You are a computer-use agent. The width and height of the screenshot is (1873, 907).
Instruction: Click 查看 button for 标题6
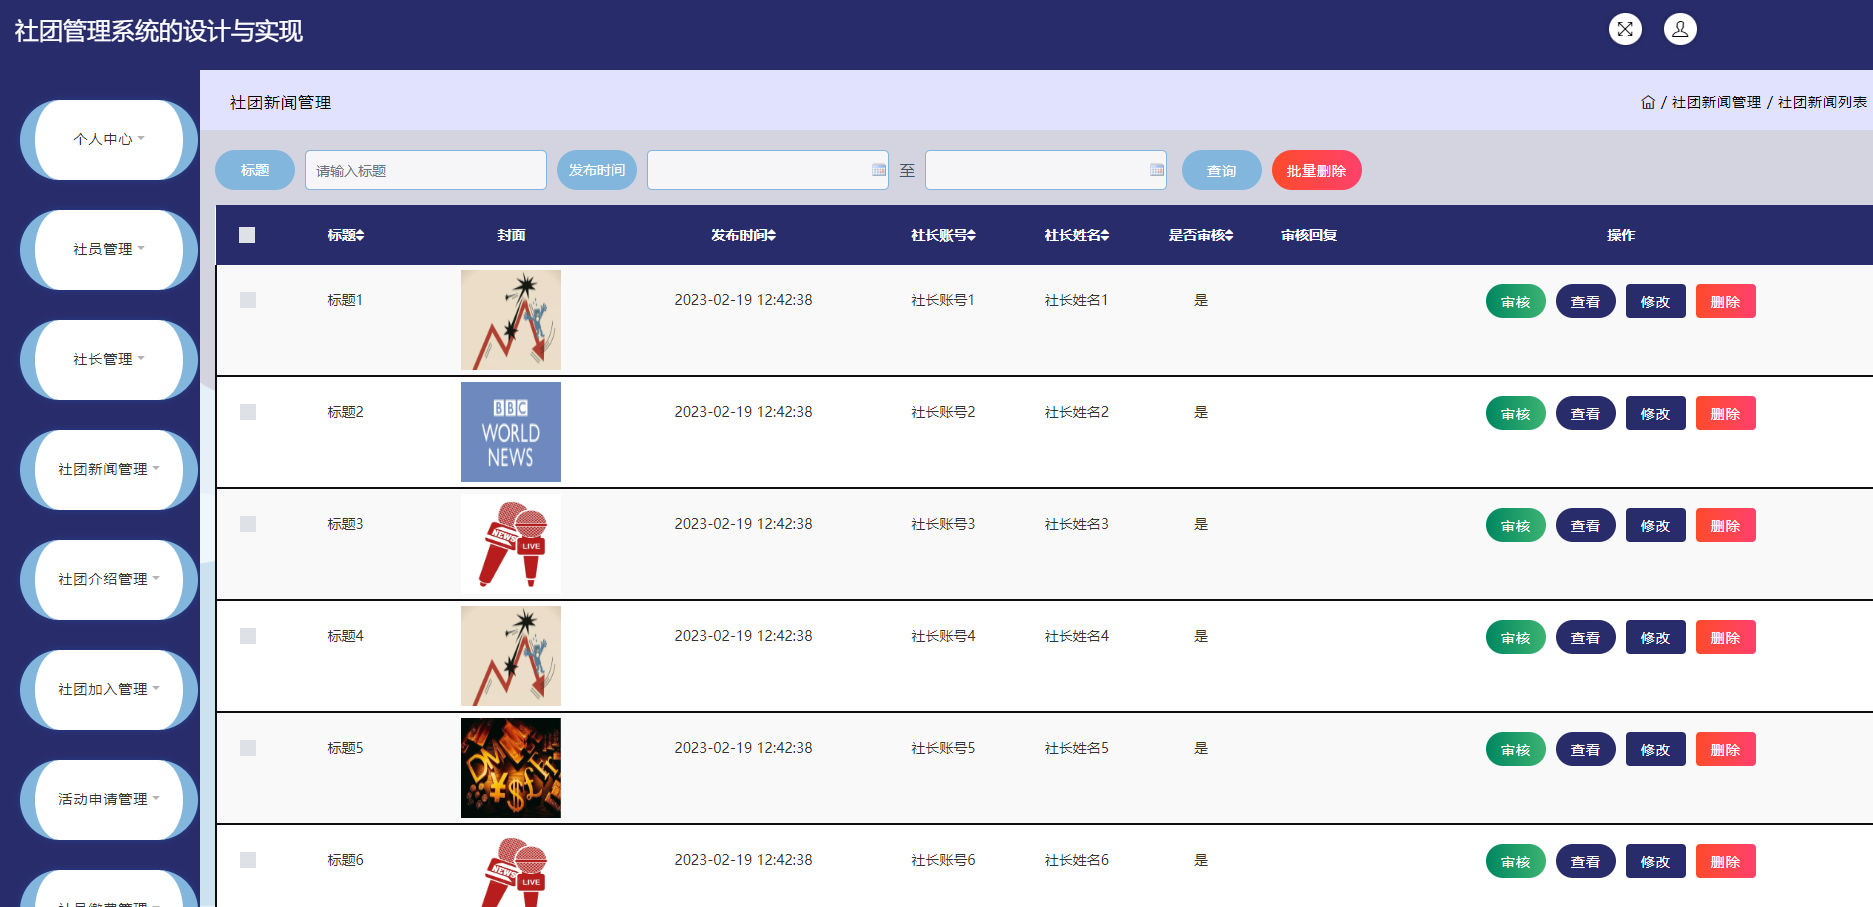click(1586, 861)
